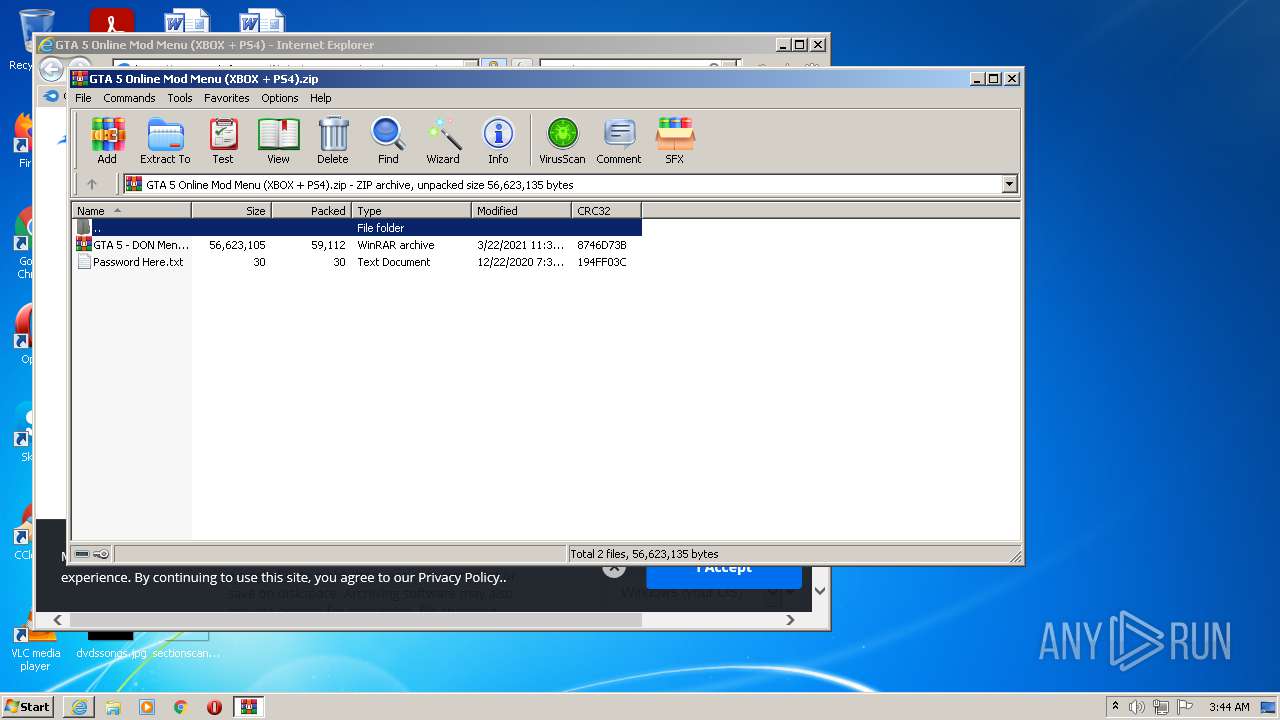Open the Windows Start menu

[x=28, y=707]
